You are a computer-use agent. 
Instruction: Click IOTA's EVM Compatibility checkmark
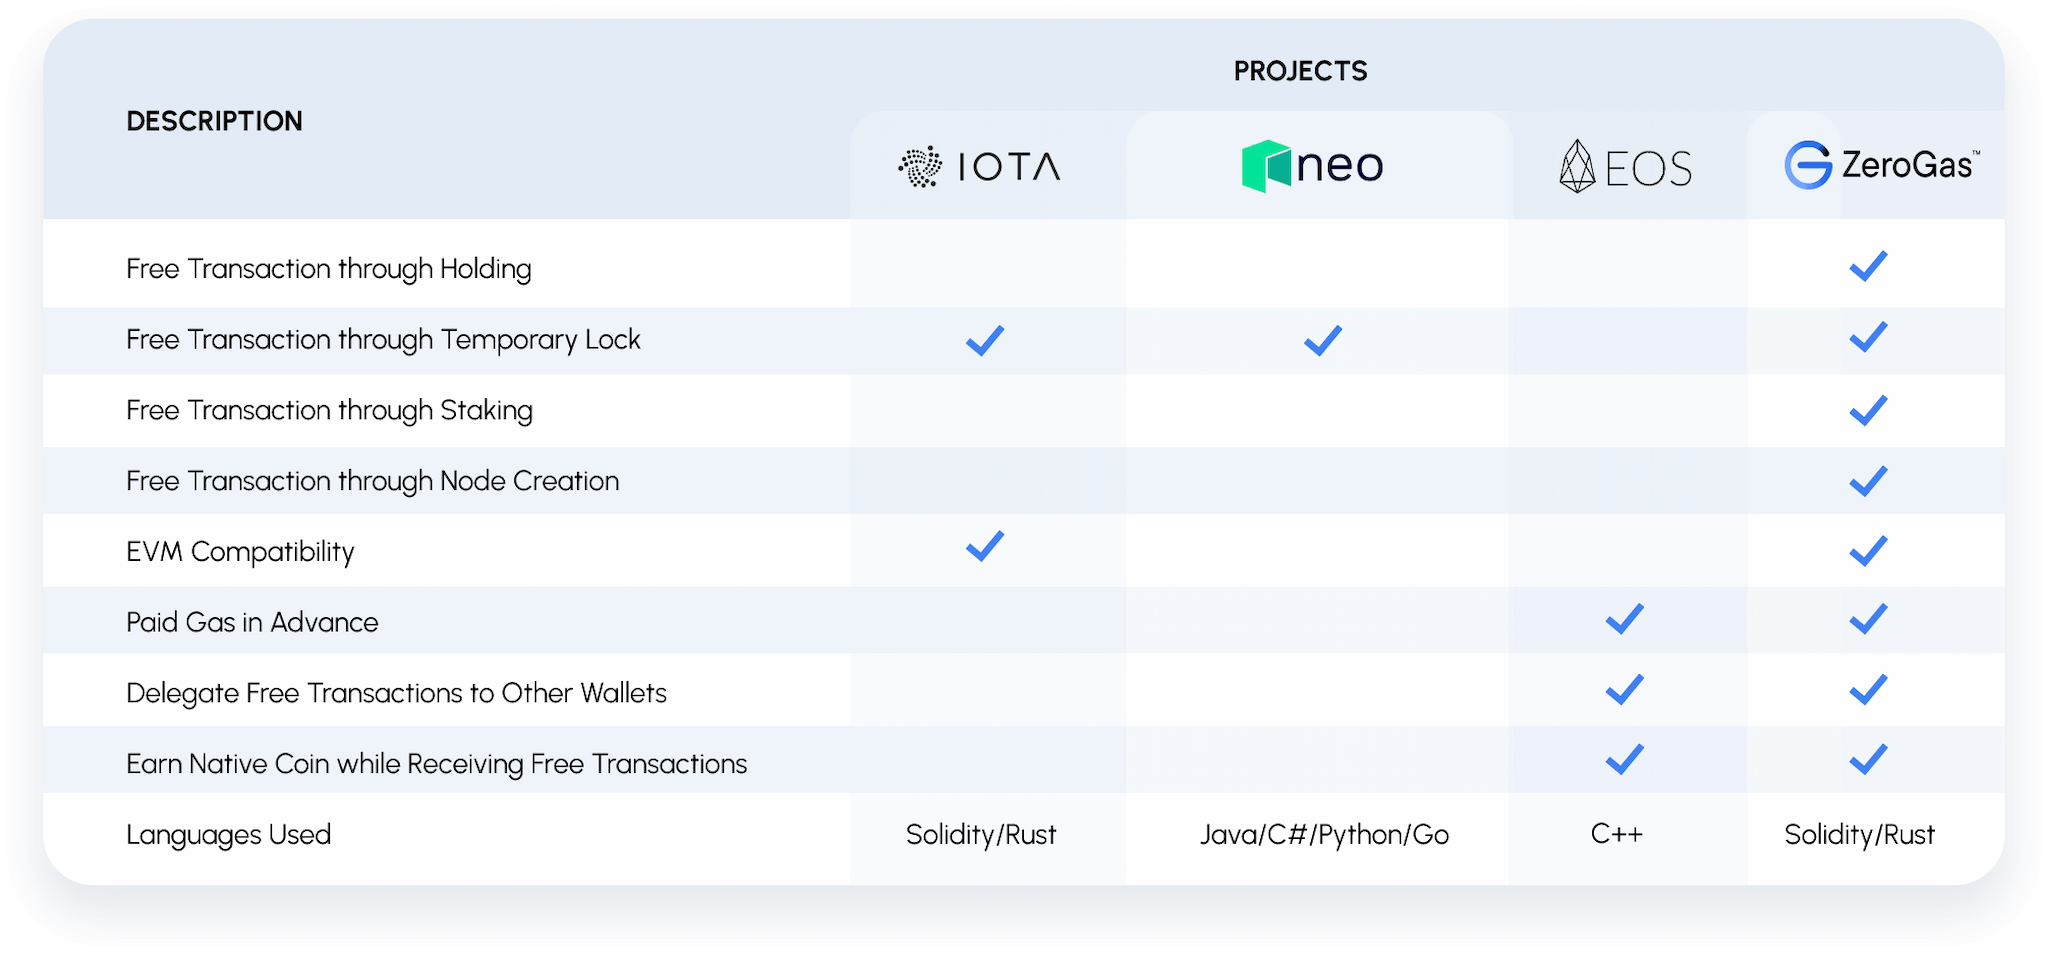(x=985, y=546)
